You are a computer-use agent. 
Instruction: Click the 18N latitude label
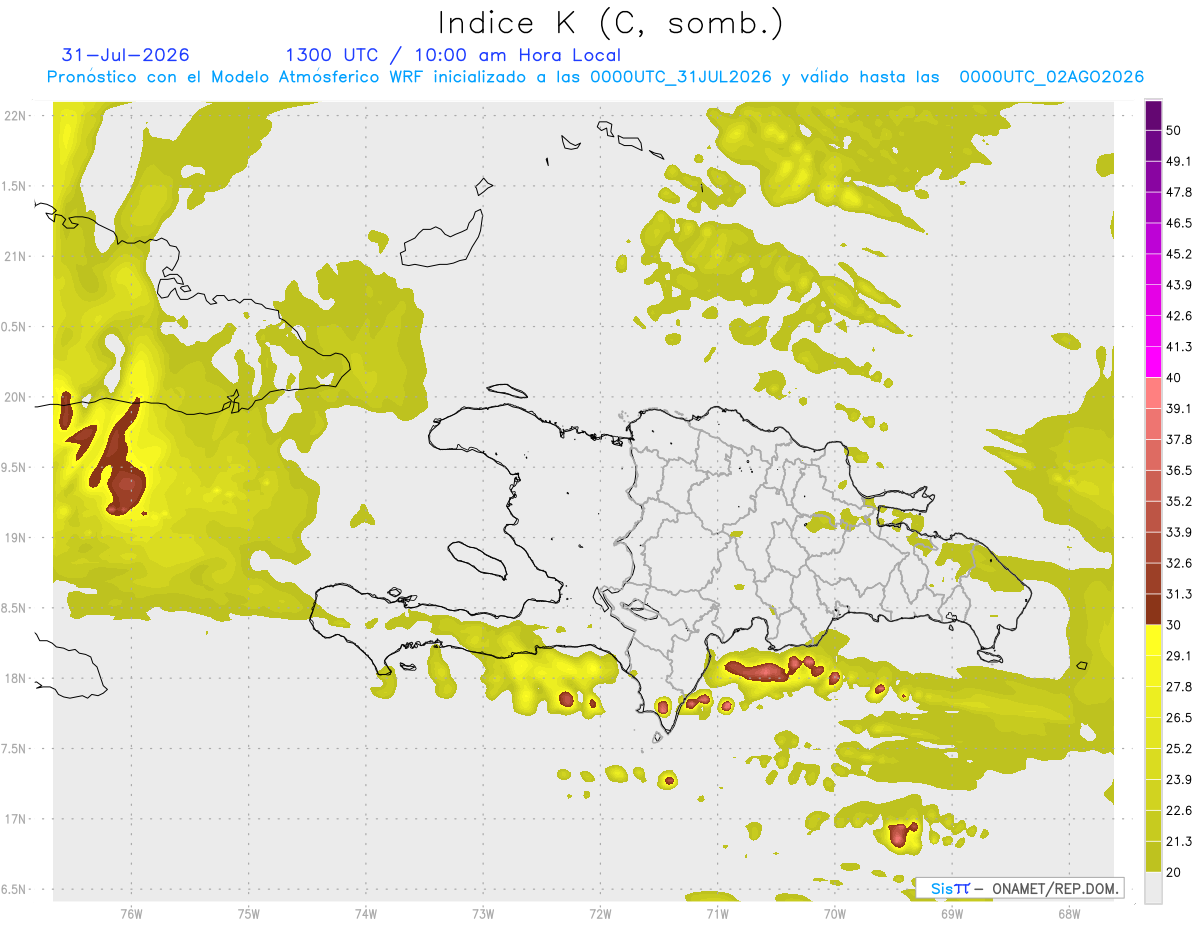tap(16, 678)
